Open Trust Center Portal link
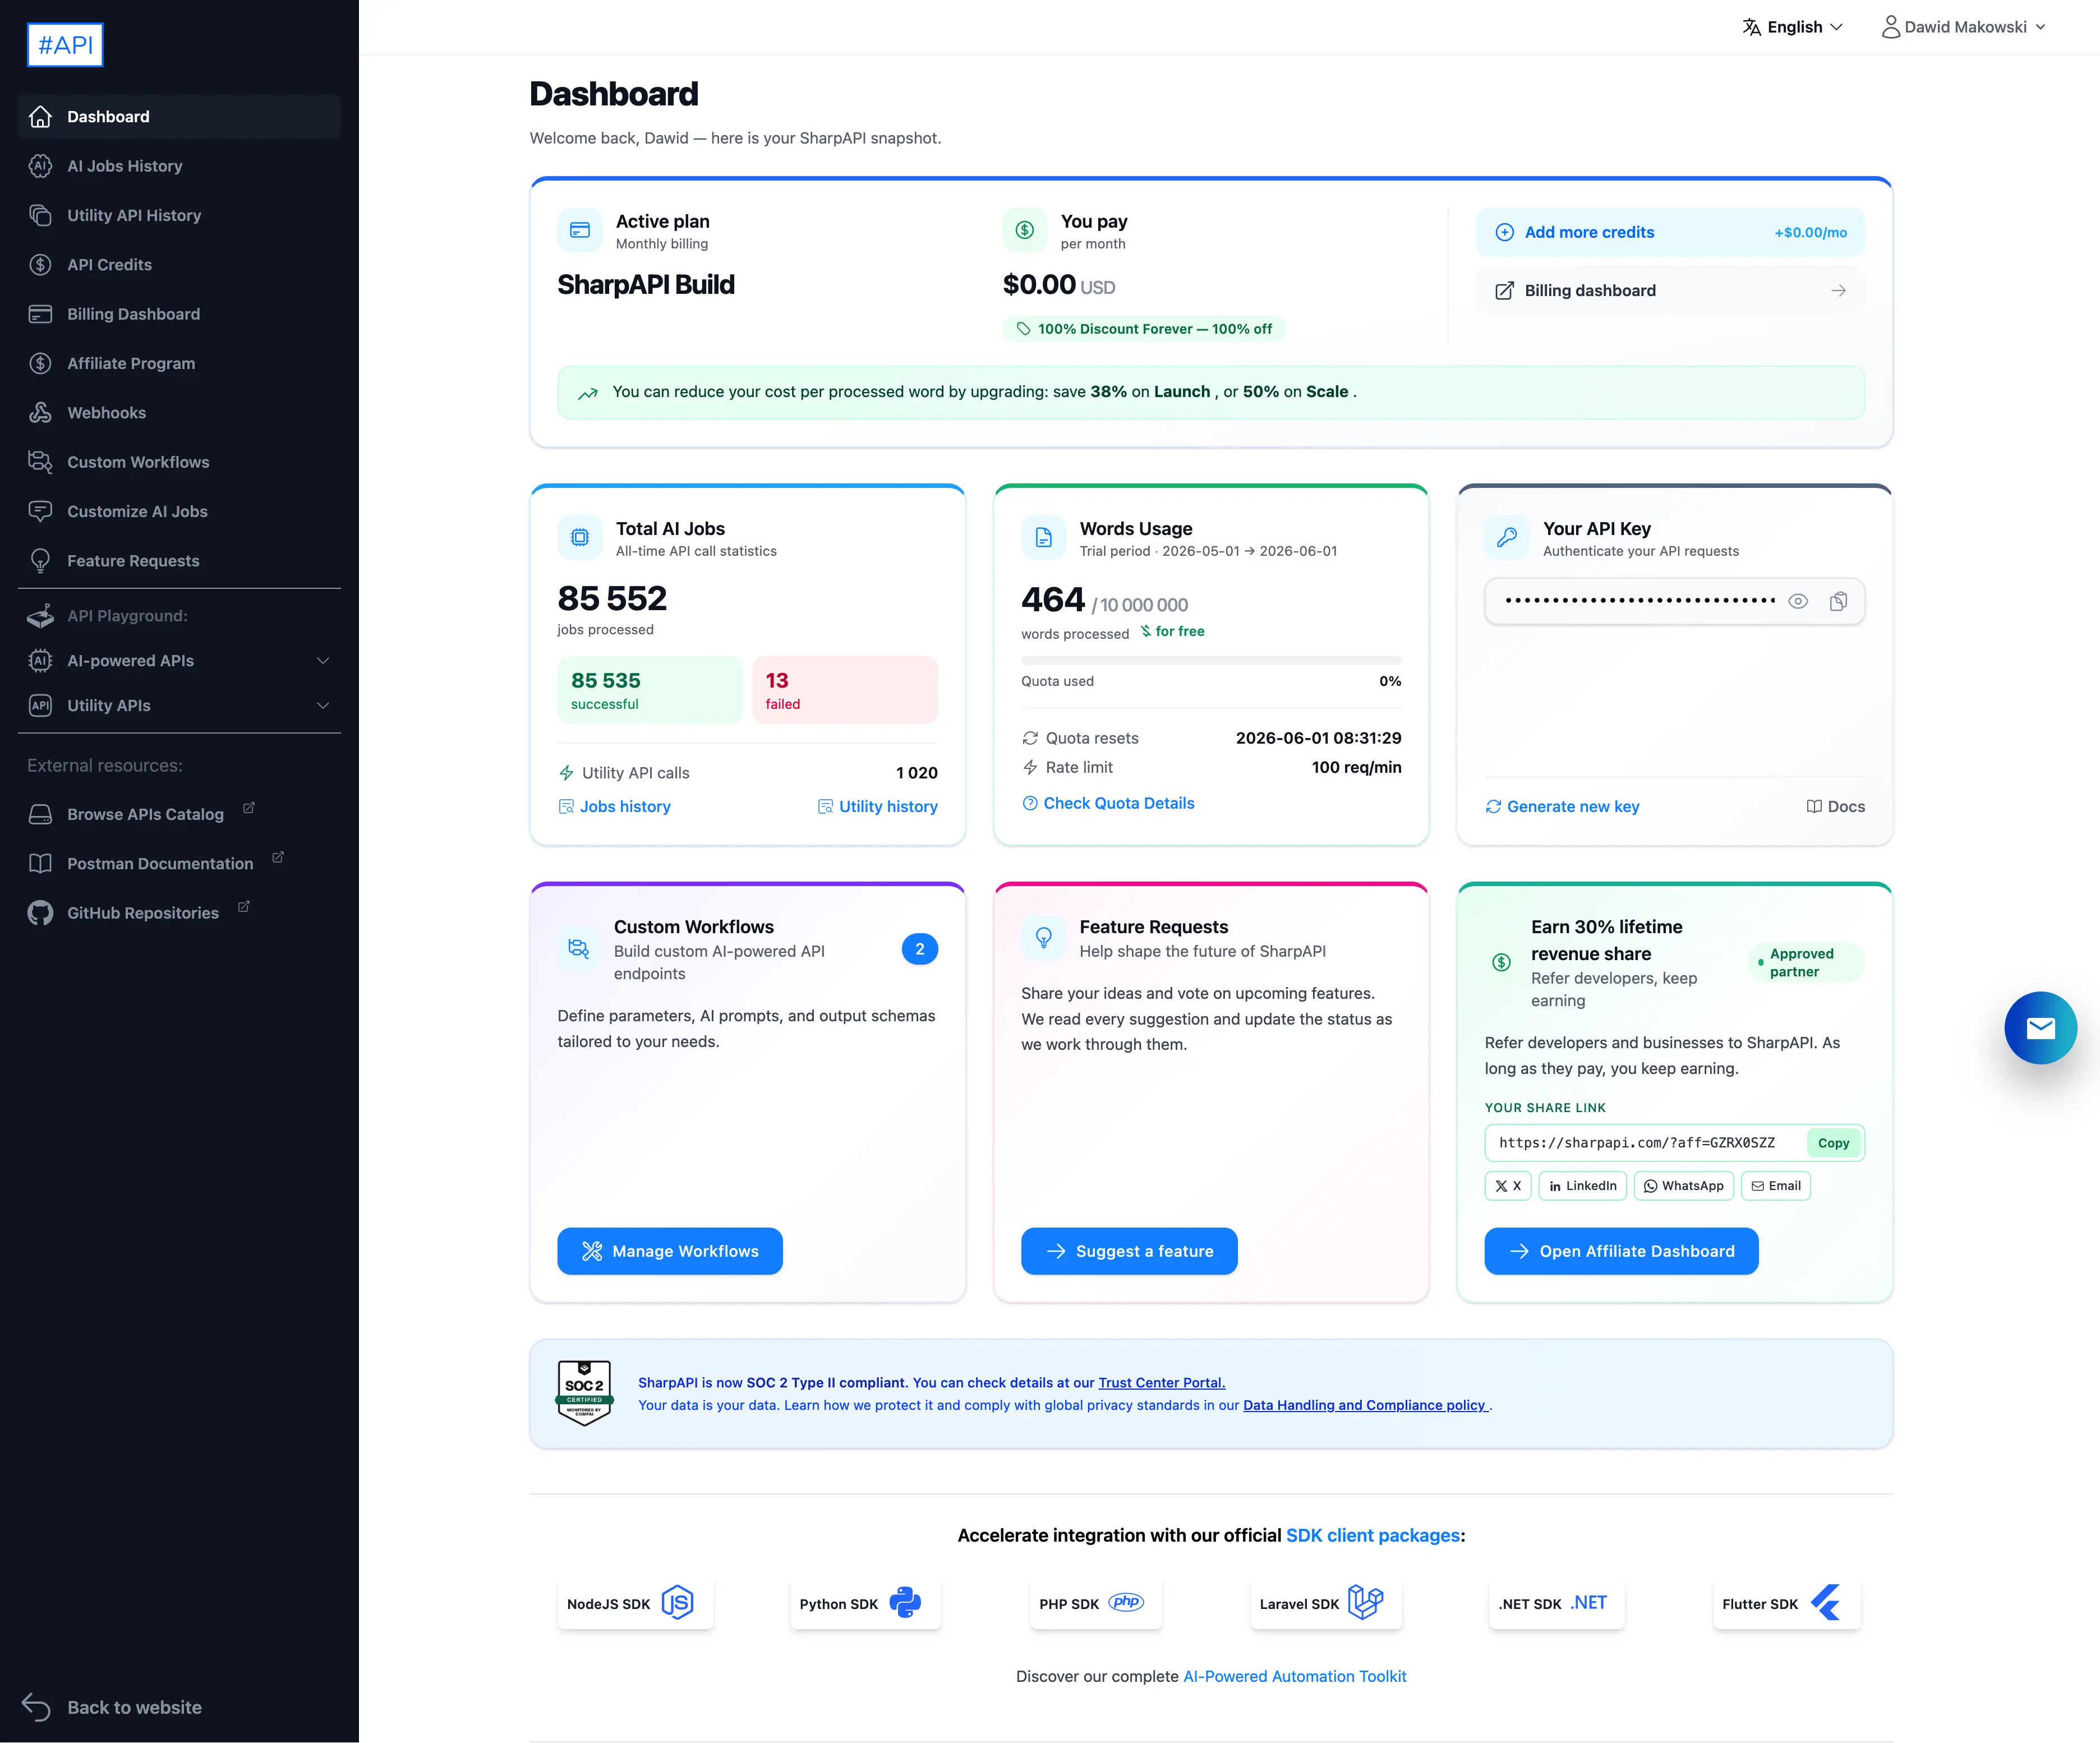 coord(1161,1383)
